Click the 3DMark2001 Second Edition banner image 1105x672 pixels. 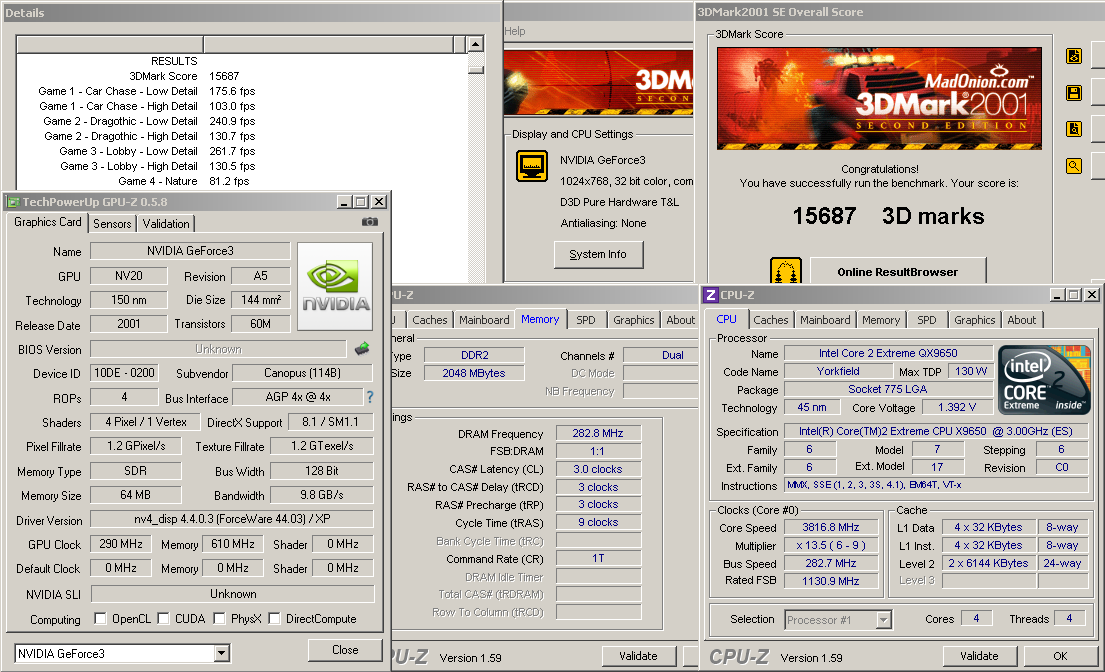[x=879, y=98]
